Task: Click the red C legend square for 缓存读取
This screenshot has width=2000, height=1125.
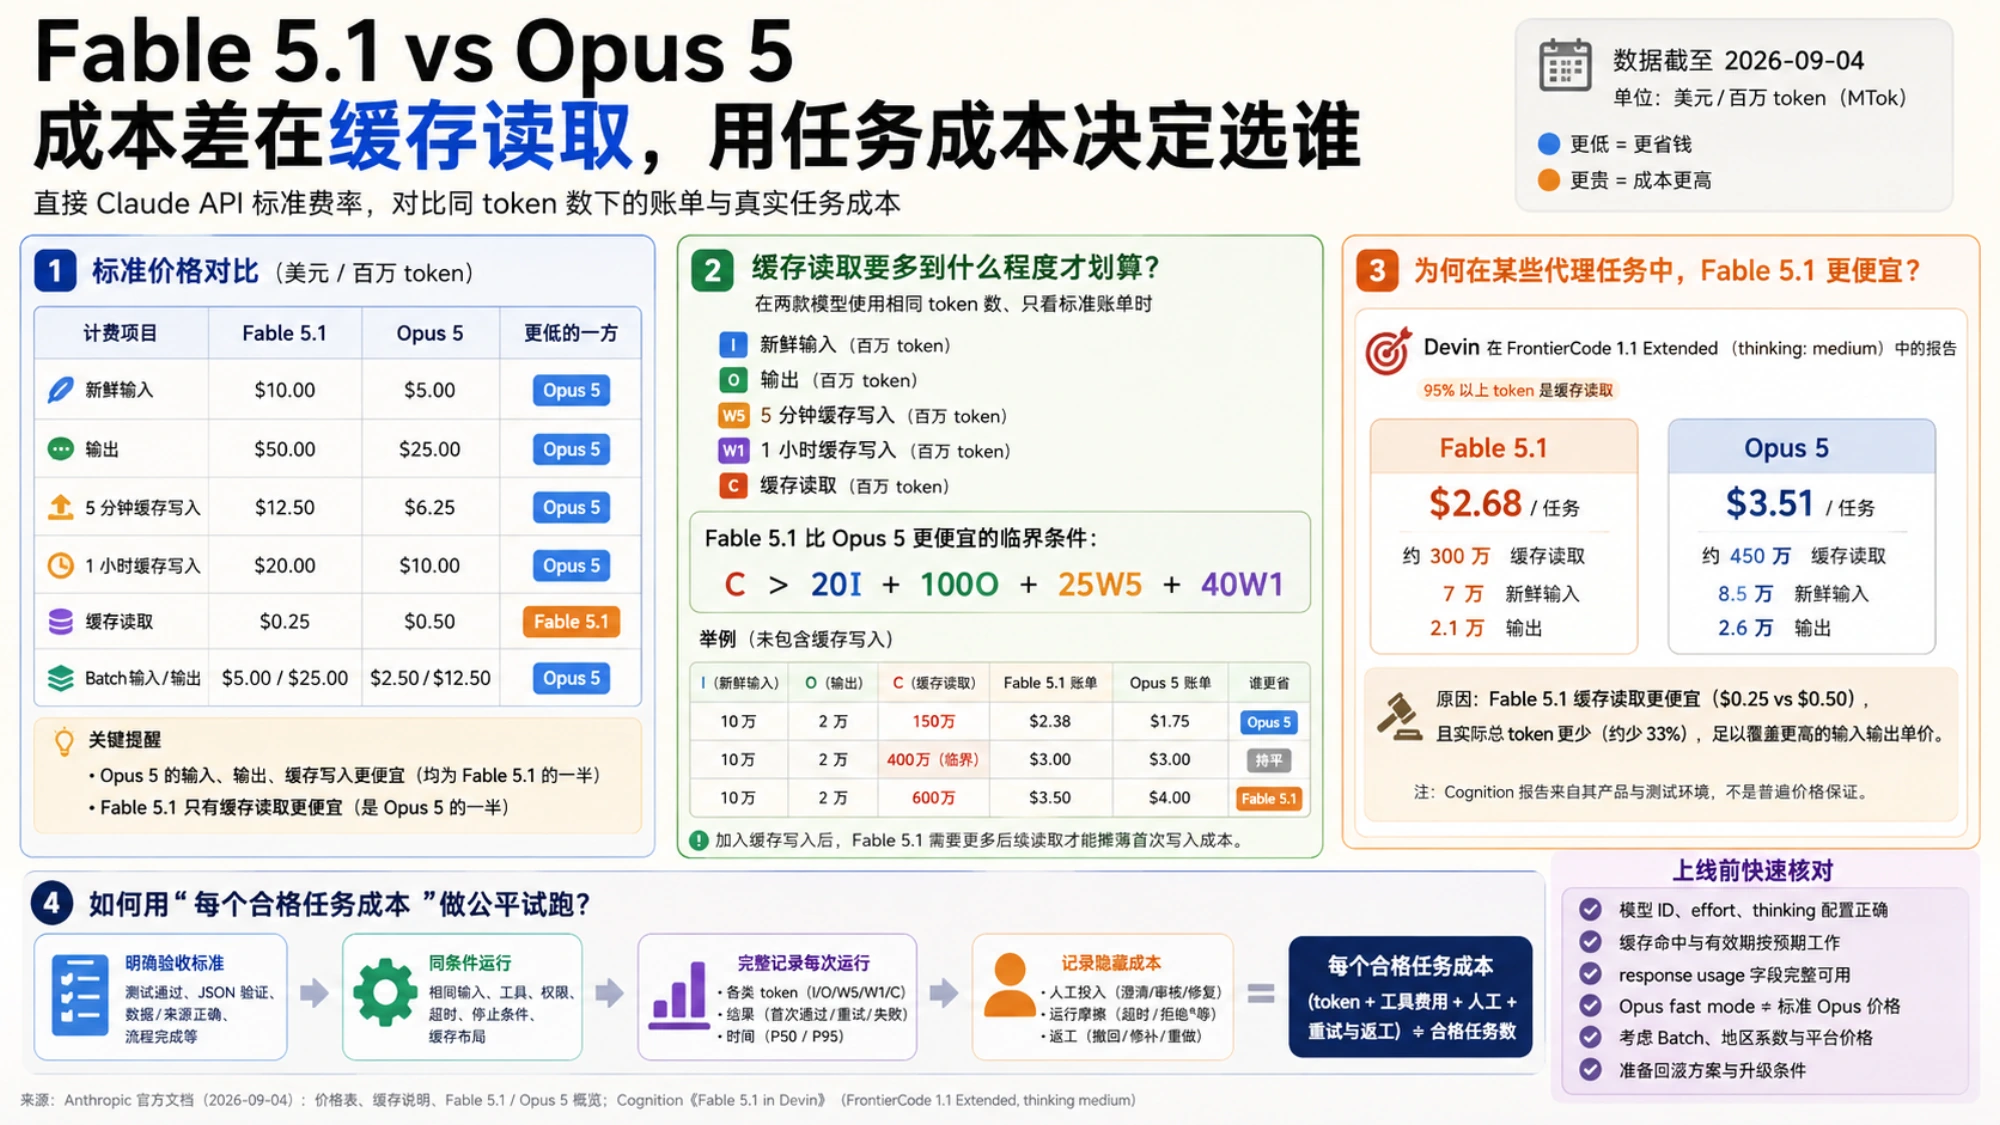Action: coord(733,486)
